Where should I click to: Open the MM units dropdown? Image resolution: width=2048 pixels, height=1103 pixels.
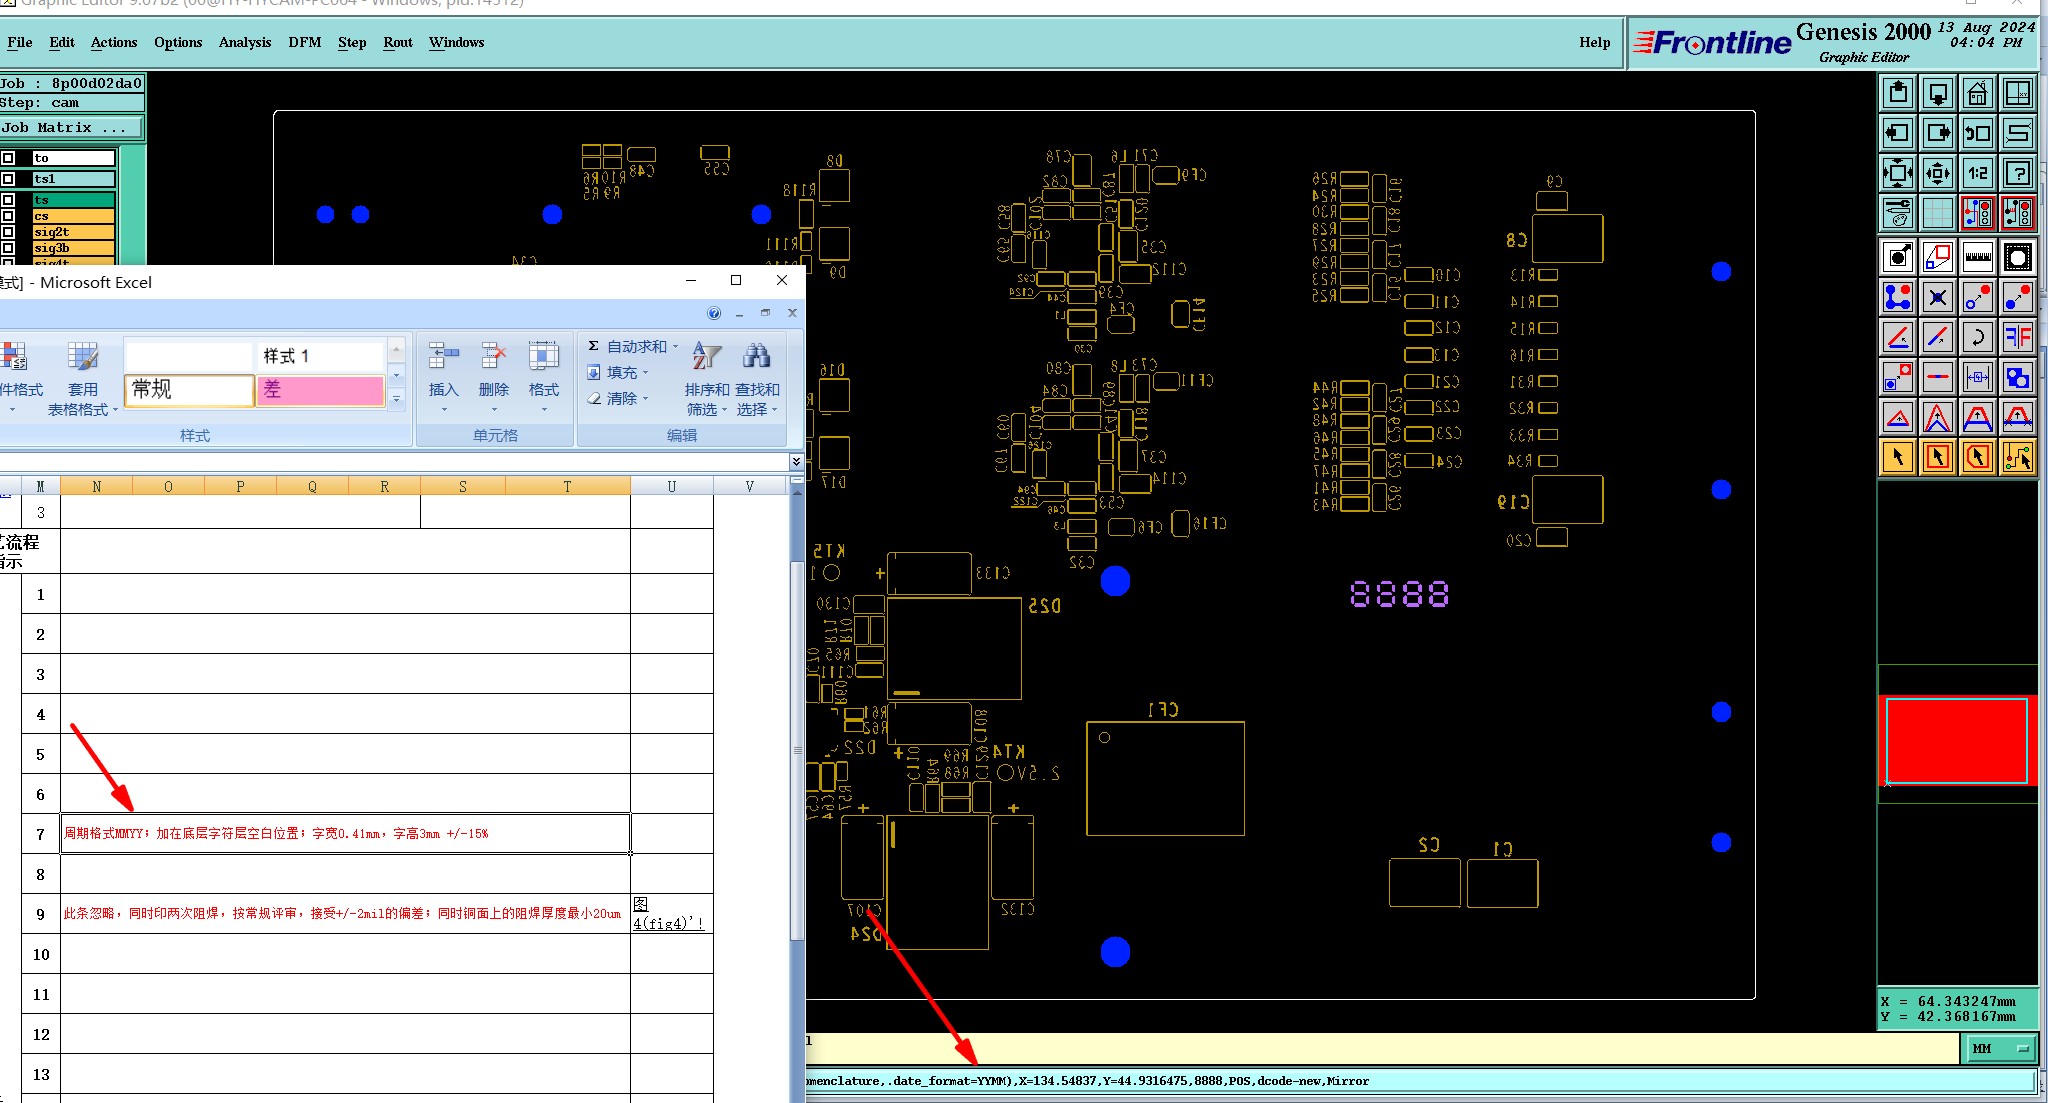pos(2001,1048)
